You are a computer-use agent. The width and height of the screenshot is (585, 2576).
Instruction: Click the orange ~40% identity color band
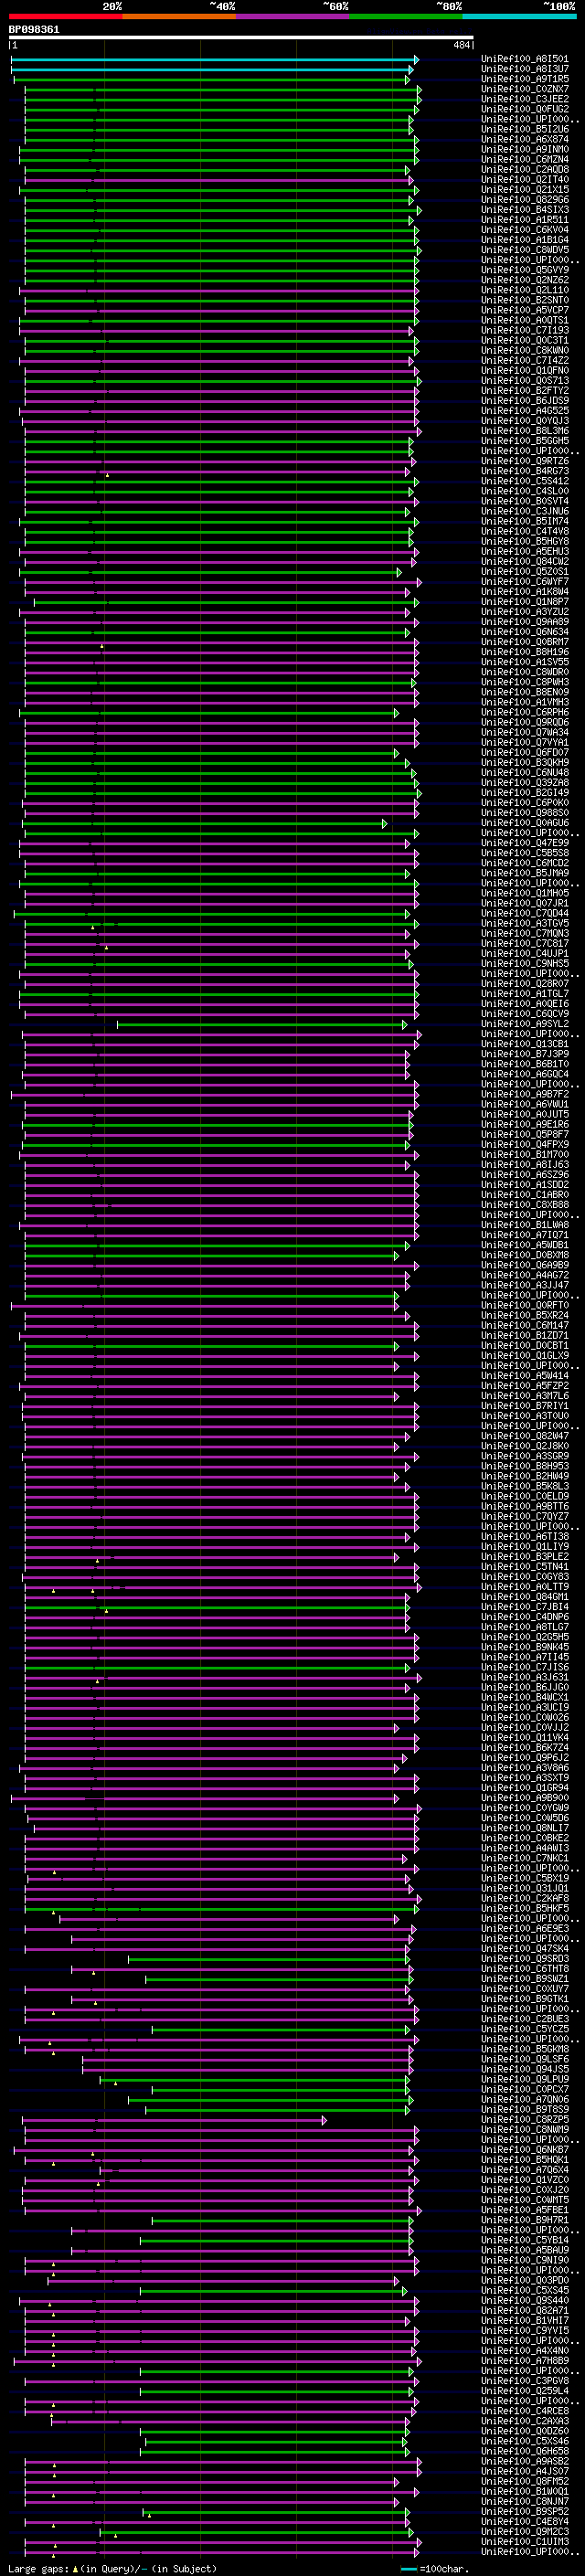click(x=179, y=16)
